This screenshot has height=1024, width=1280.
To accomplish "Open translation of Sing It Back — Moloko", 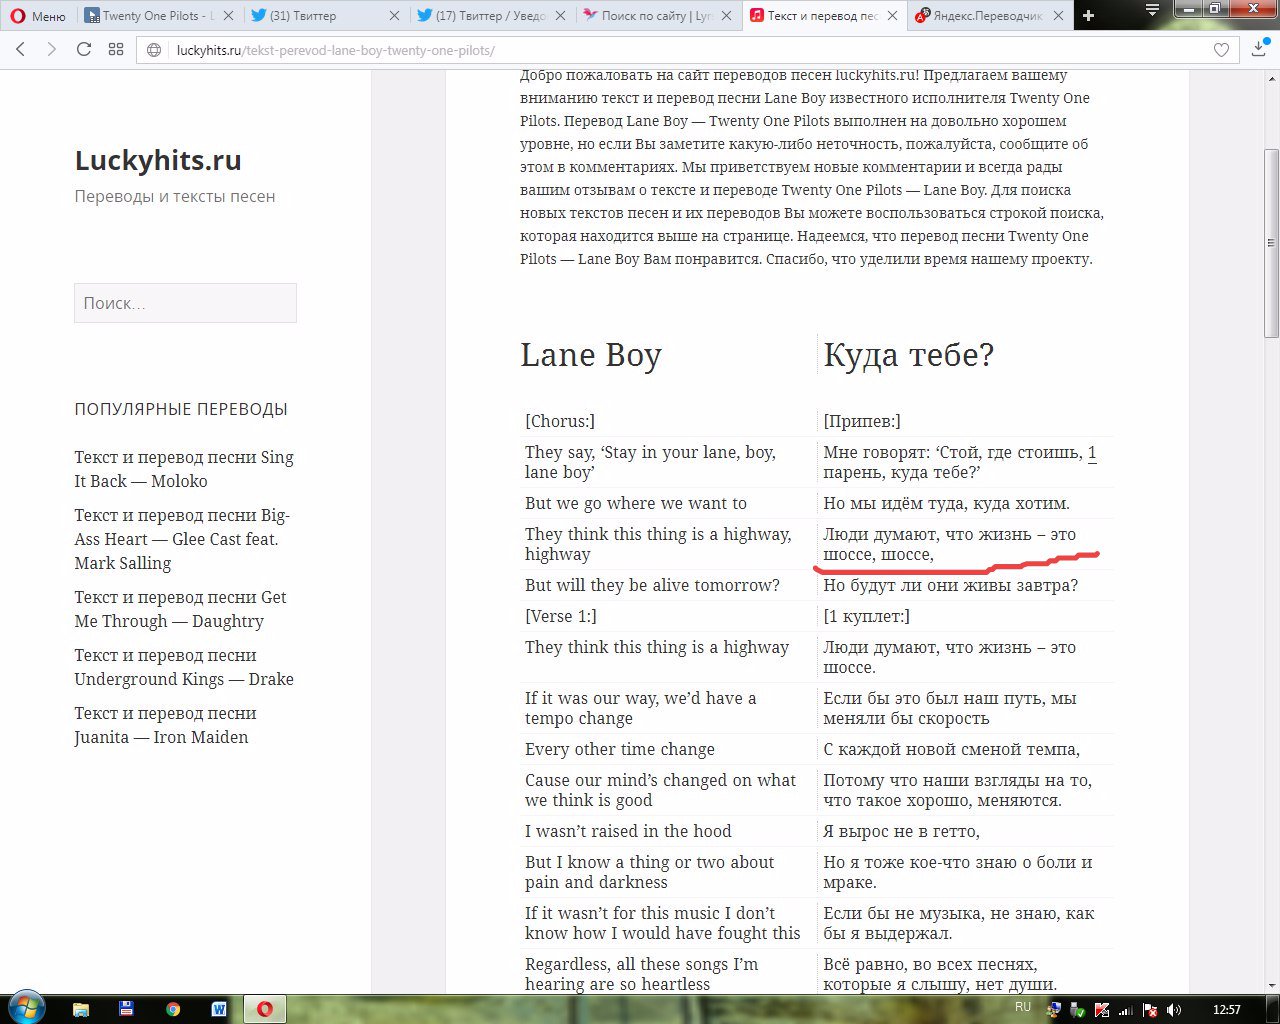I will pyautogui.click(x=184, y=469).
